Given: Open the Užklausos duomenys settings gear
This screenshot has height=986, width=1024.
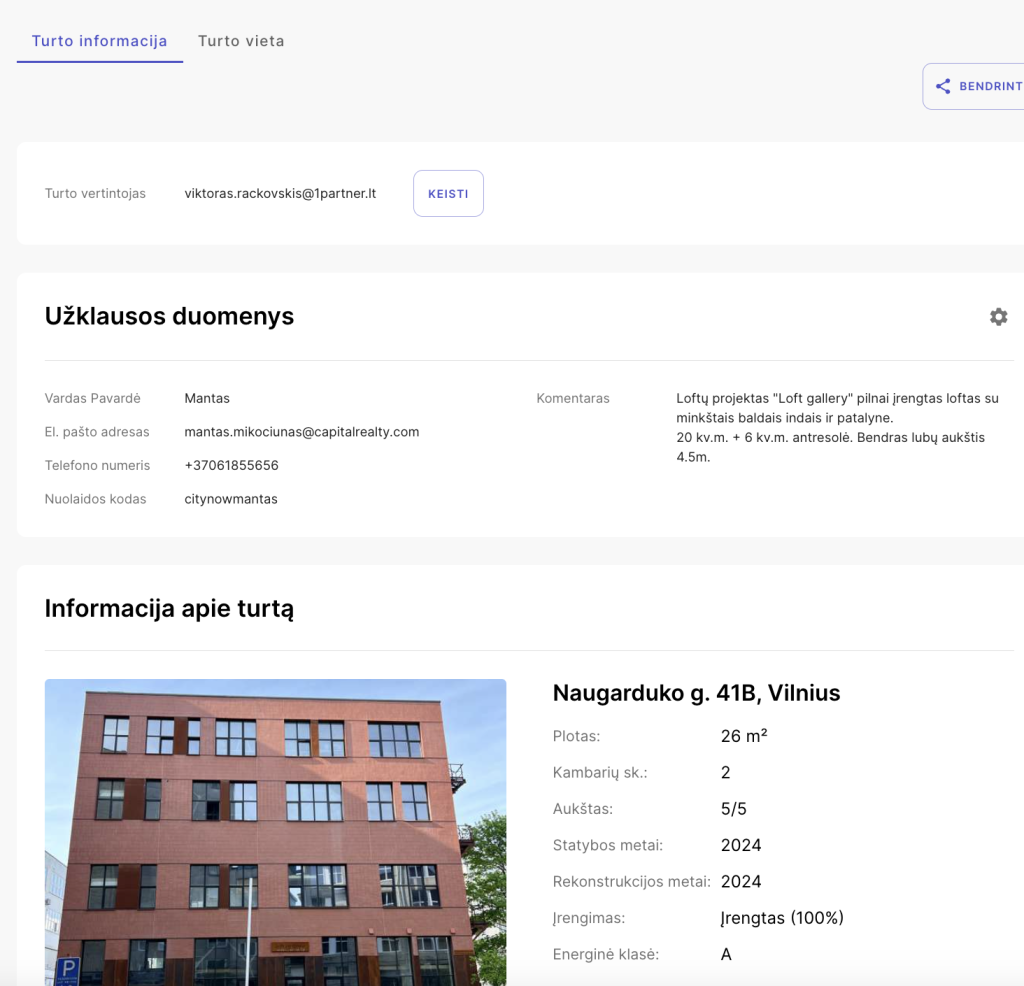Looking at the screenshot, I should click(x=998, y=317).
